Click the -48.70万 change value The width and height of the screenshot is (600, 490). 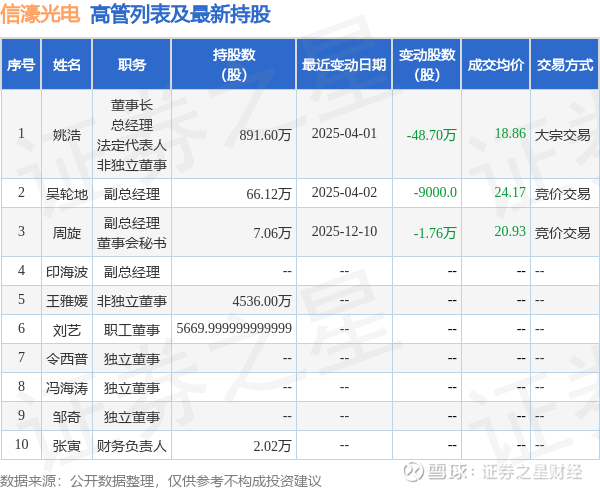(x=431, y=135)
